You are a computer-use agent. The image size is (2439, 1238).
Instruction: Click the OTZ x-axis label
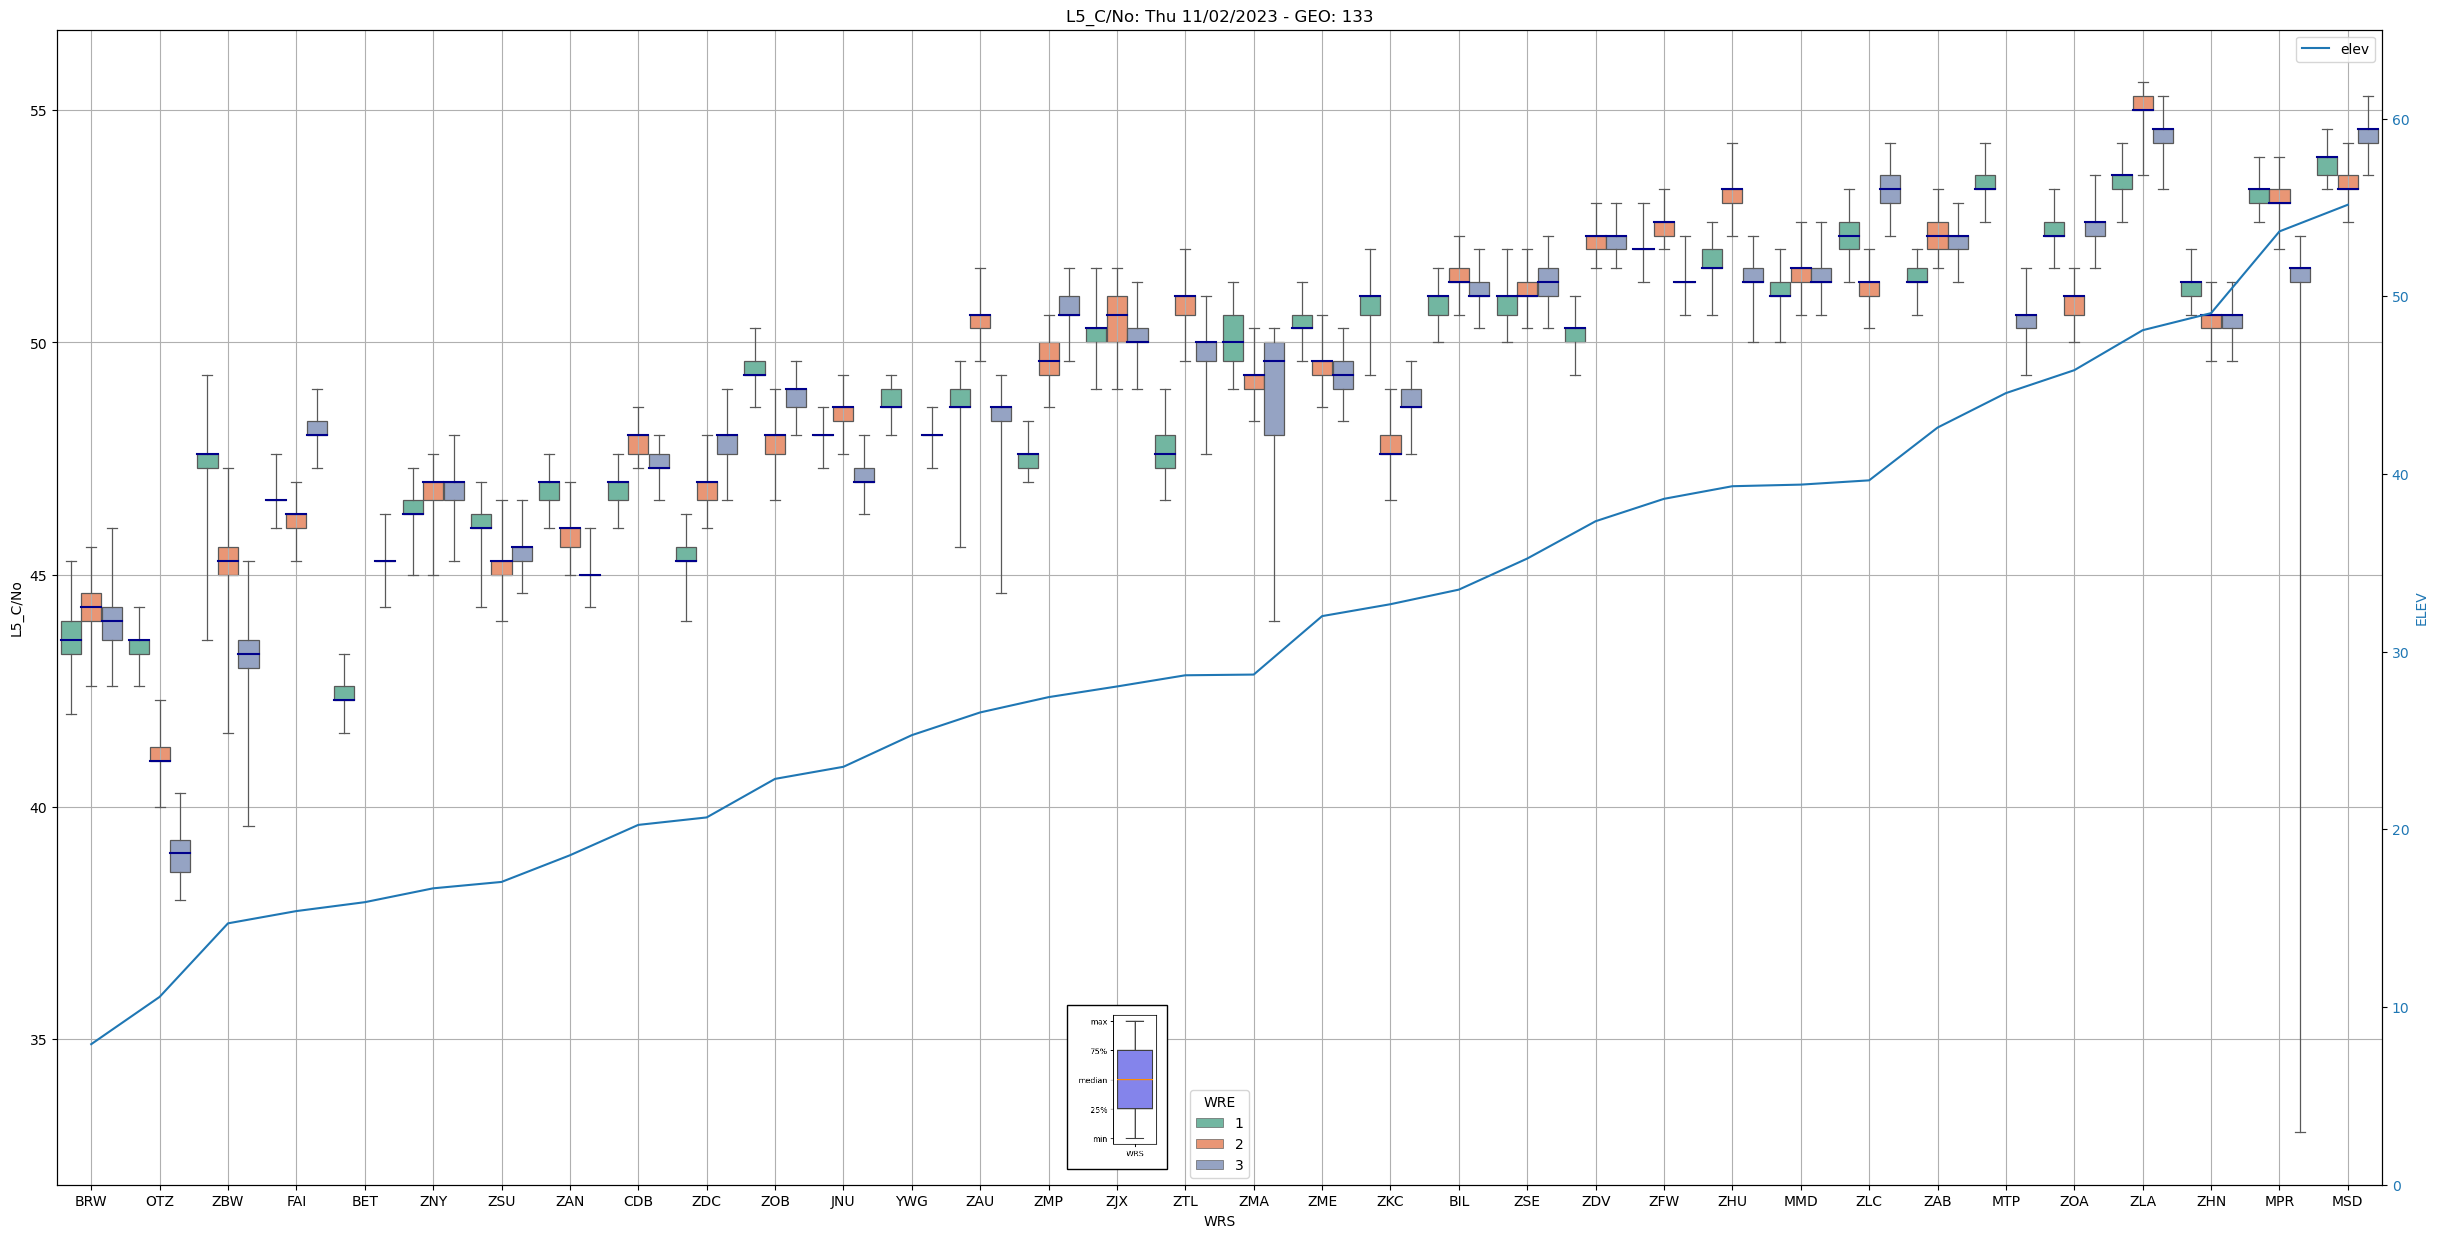click(159, 1201)
